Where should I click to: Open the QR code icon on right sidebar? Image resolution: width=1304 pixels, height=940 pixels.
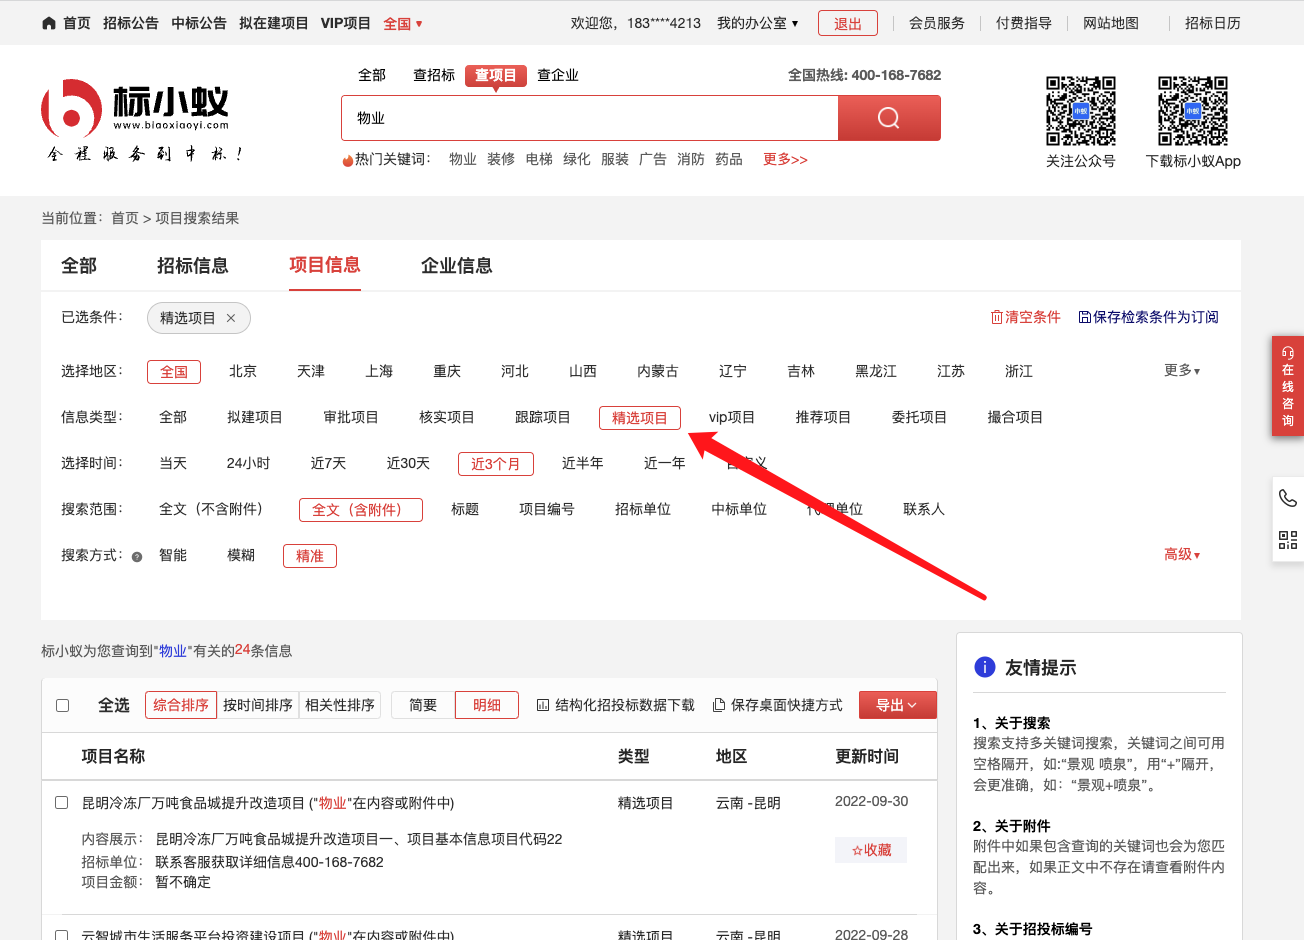(x=1287, y=540)
